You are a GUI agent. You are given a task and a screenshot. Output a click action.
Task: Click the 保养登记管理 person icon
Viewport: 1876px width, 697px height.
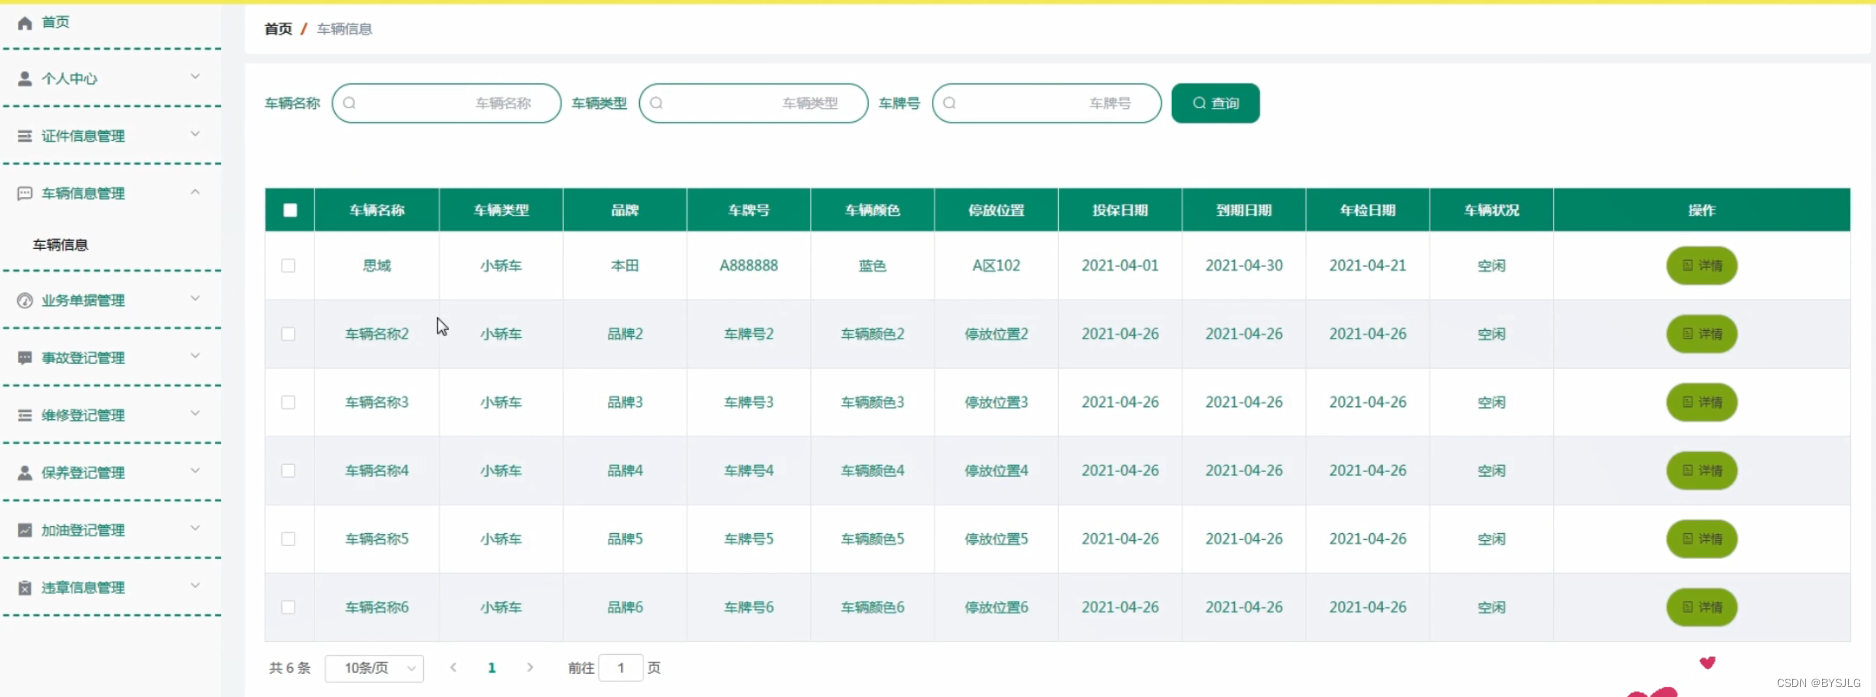25,473
